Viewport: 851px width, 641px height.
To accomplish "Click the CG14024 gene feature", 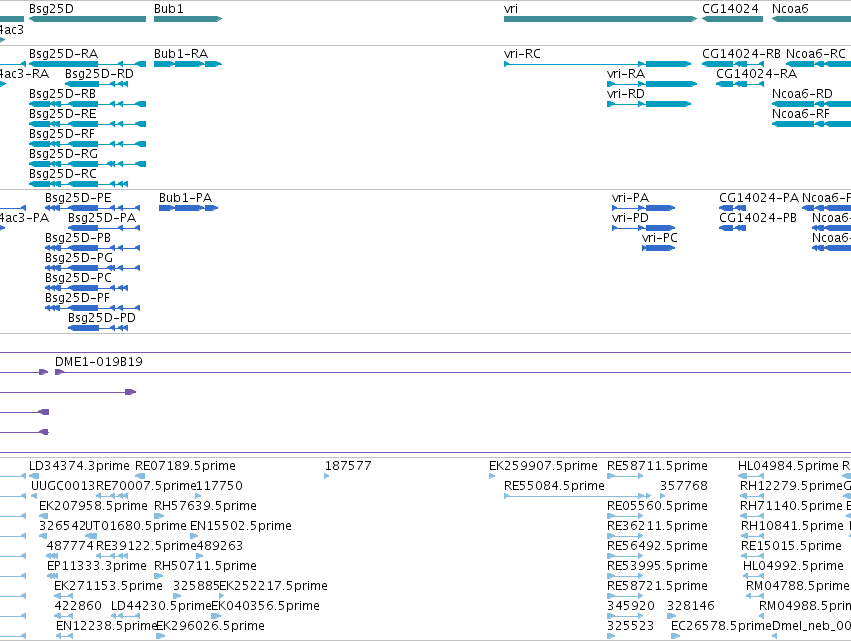I will click(732, 19).
